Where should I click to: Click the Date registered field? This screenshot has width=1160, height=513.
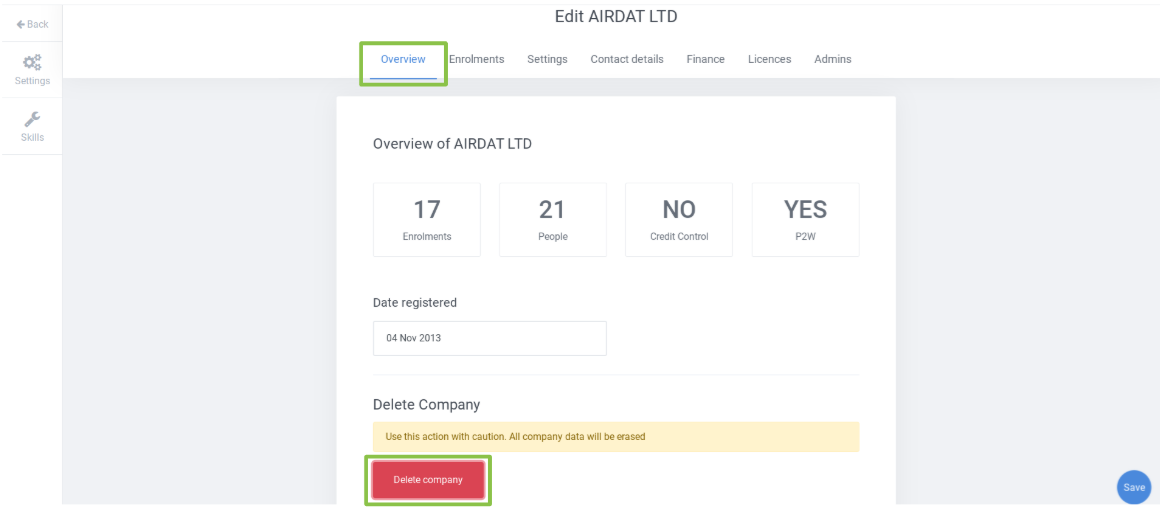point(490,338)
